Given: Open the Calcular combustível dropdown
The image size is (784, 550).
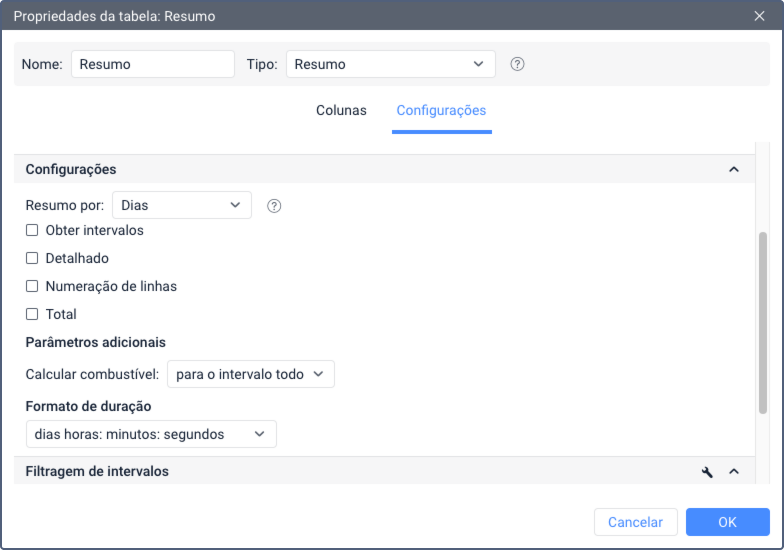Looking at the screenshot, I should [x=250, y=374].
